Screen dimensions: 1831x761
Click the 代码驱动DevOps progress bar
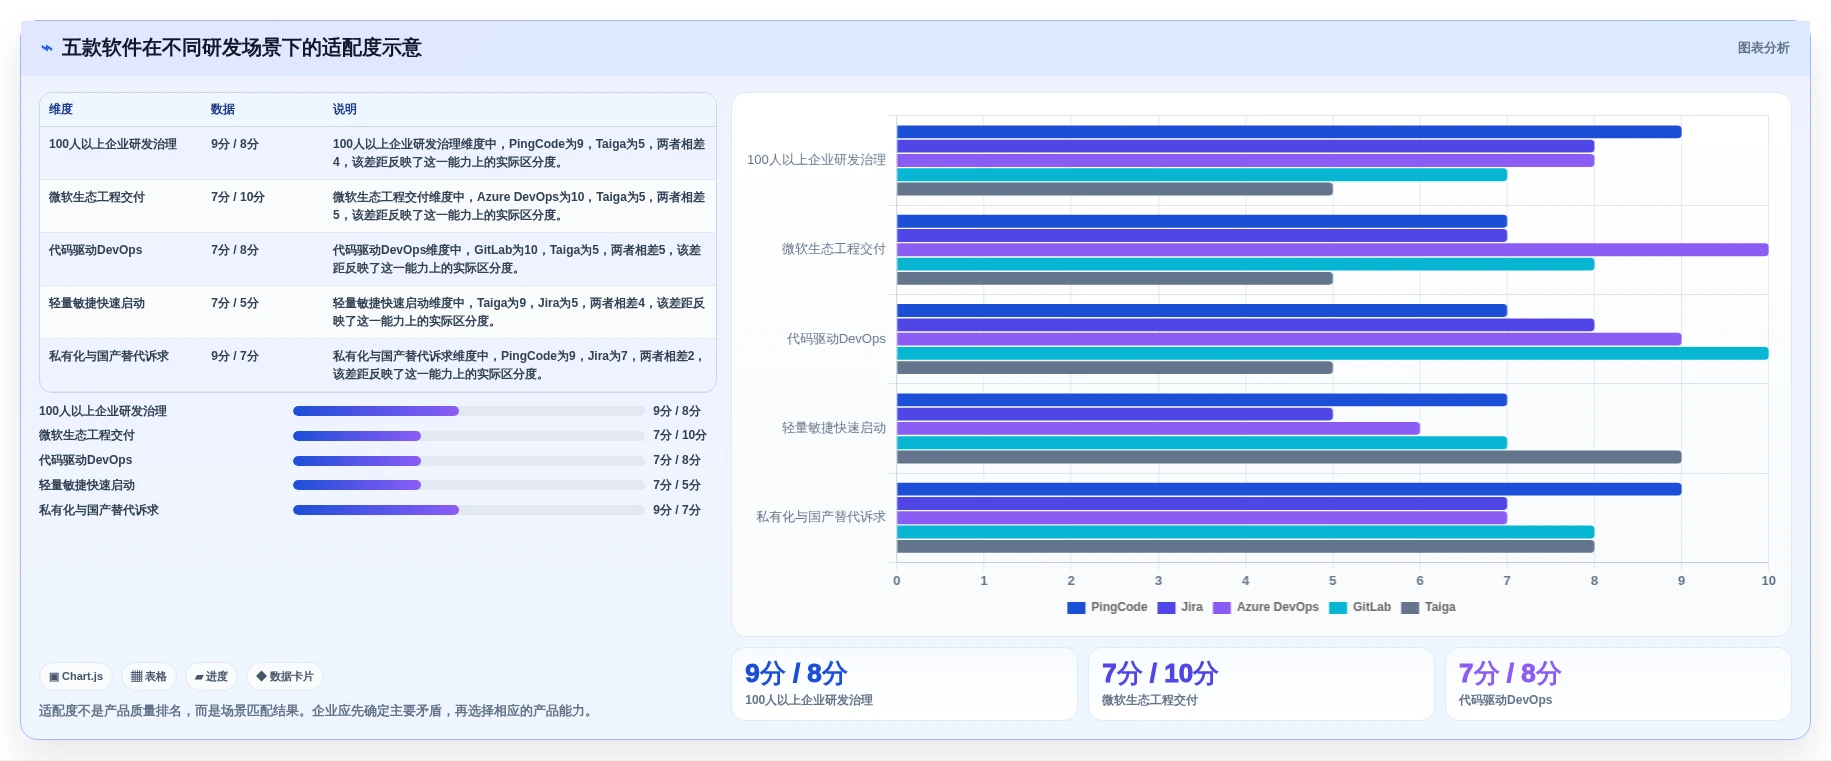pyautogui.click(x=468, y=461)
